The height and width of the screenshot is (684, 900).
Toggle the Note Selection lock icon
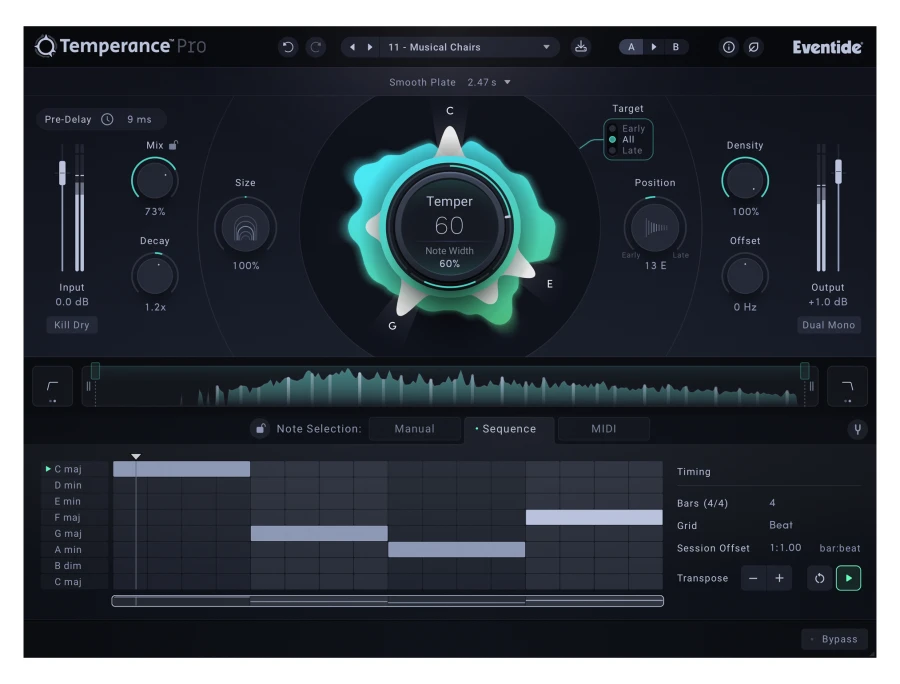(x=261, y=429)
